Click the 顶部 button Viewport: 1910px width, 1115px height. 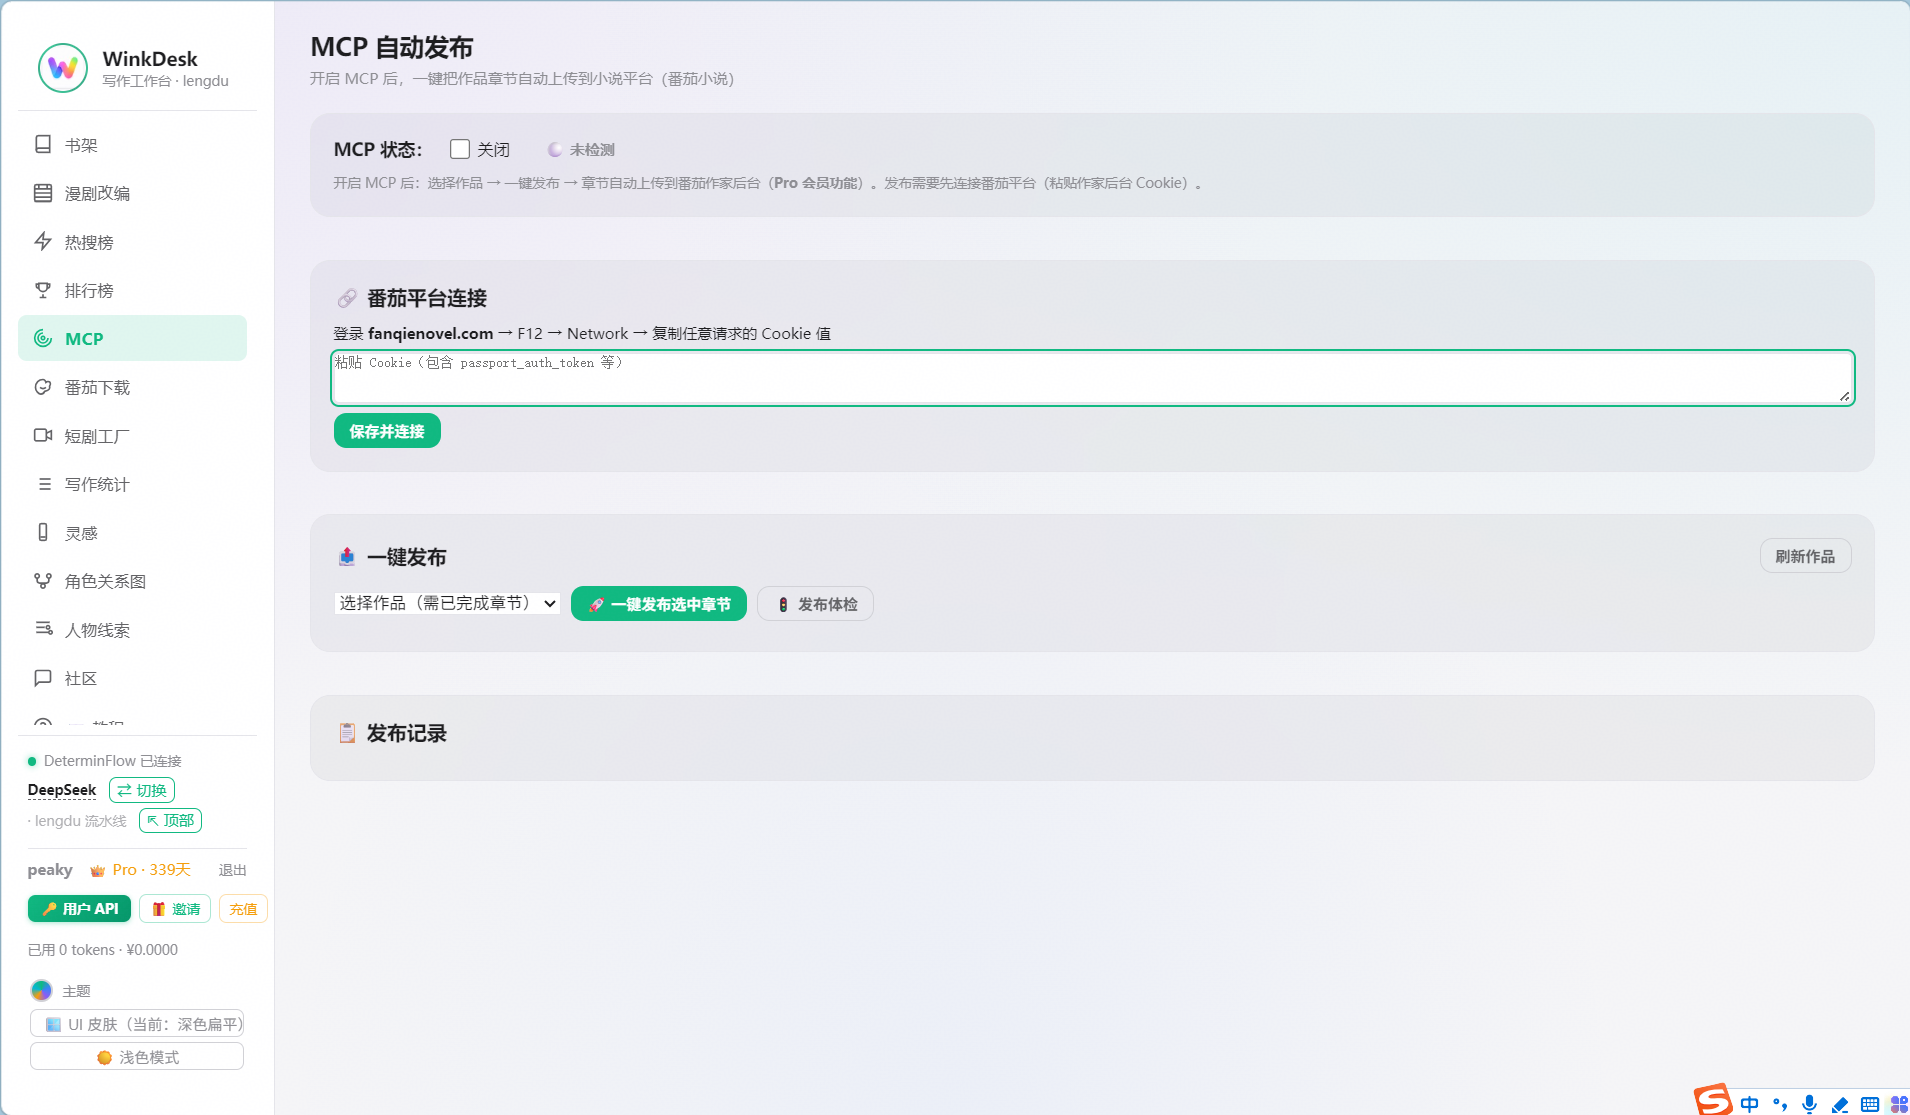[x=170, y=821]
